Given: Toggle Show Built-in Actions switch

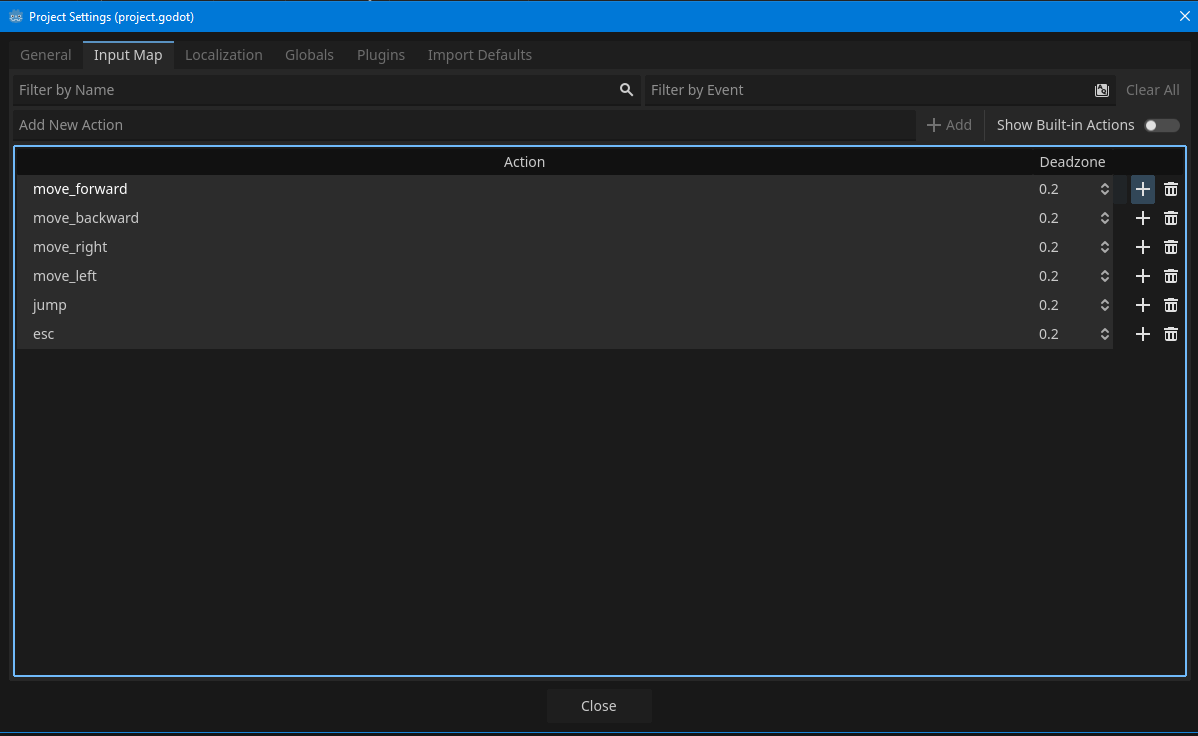Looking at the screenshot, I should coord(1161,125).
